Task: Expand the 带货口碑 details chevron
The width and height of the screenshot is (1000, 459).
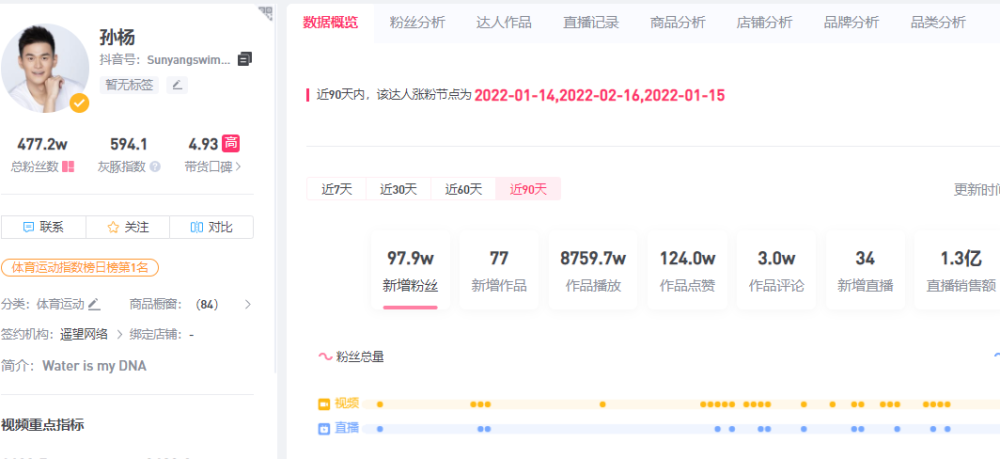Action: click(x=239, y=167)
